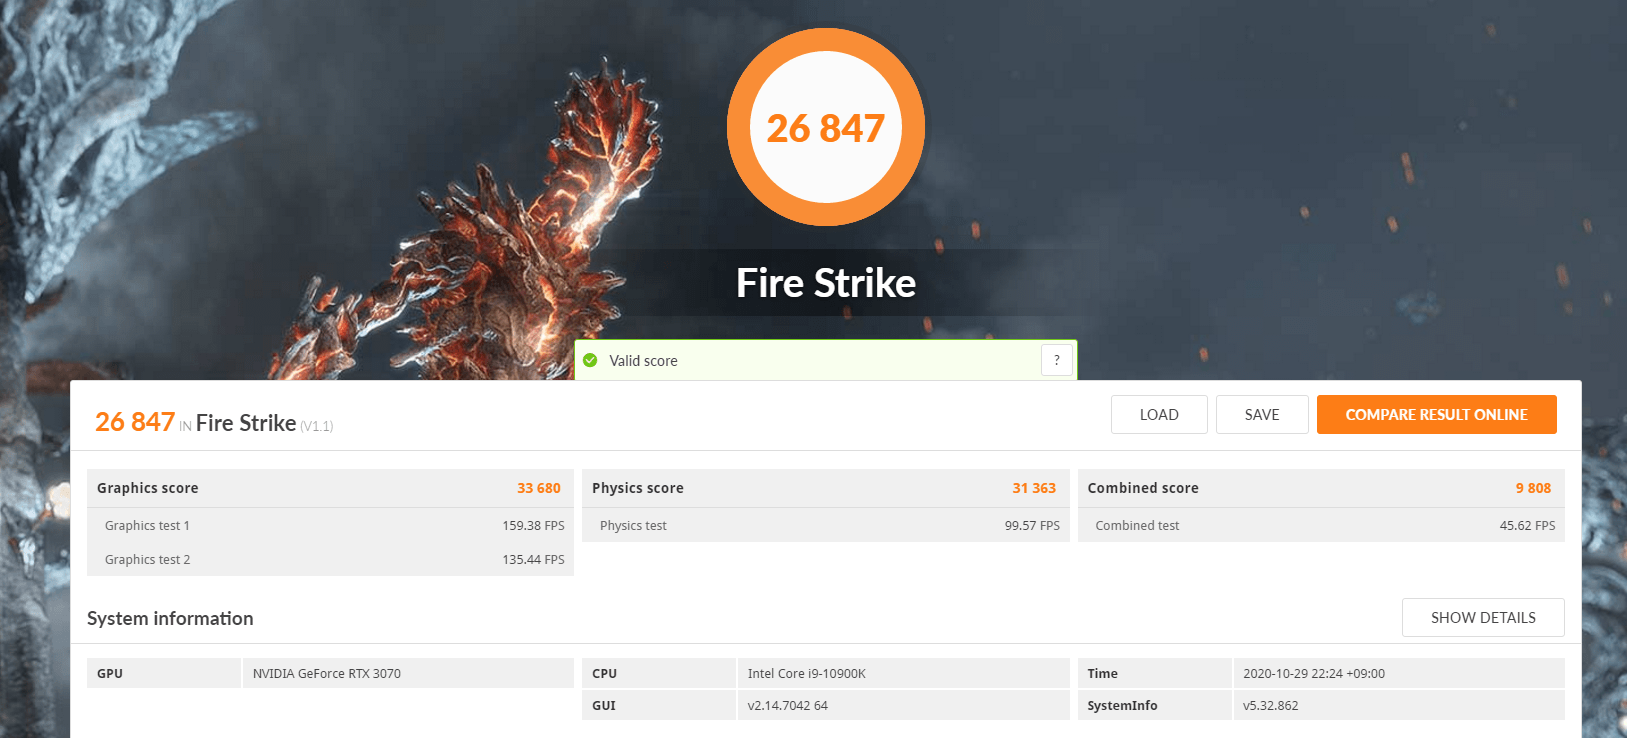Click the Time label cell
This screenshot has width=1627, height=738.
point(1154,673)
